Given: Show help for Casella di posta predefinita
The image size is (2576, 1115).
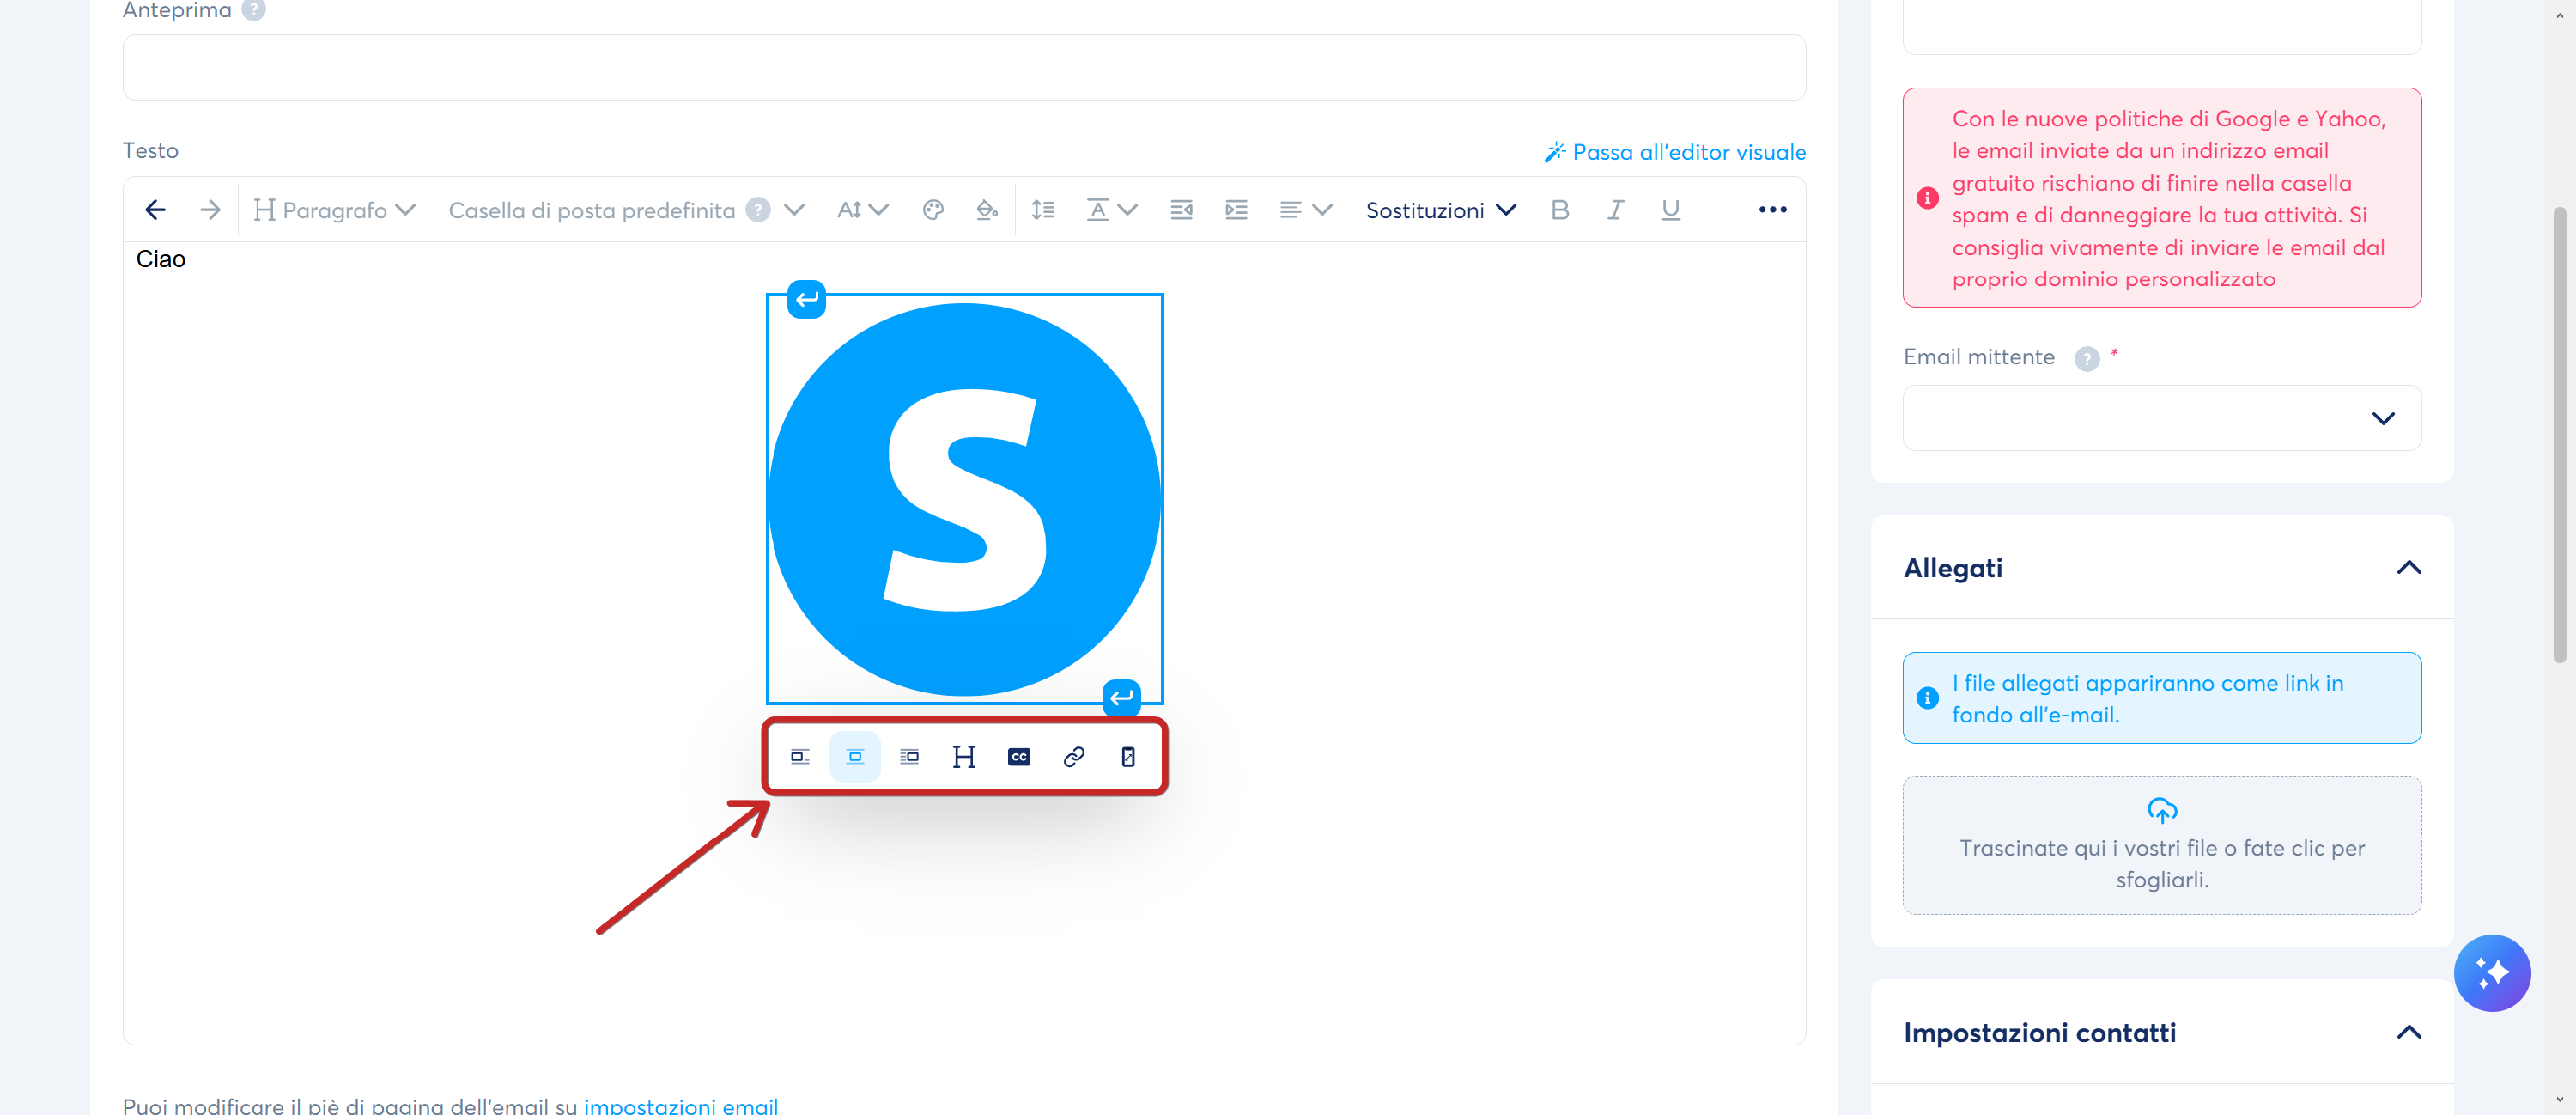Looking at the screenshot, I should 759,210.
